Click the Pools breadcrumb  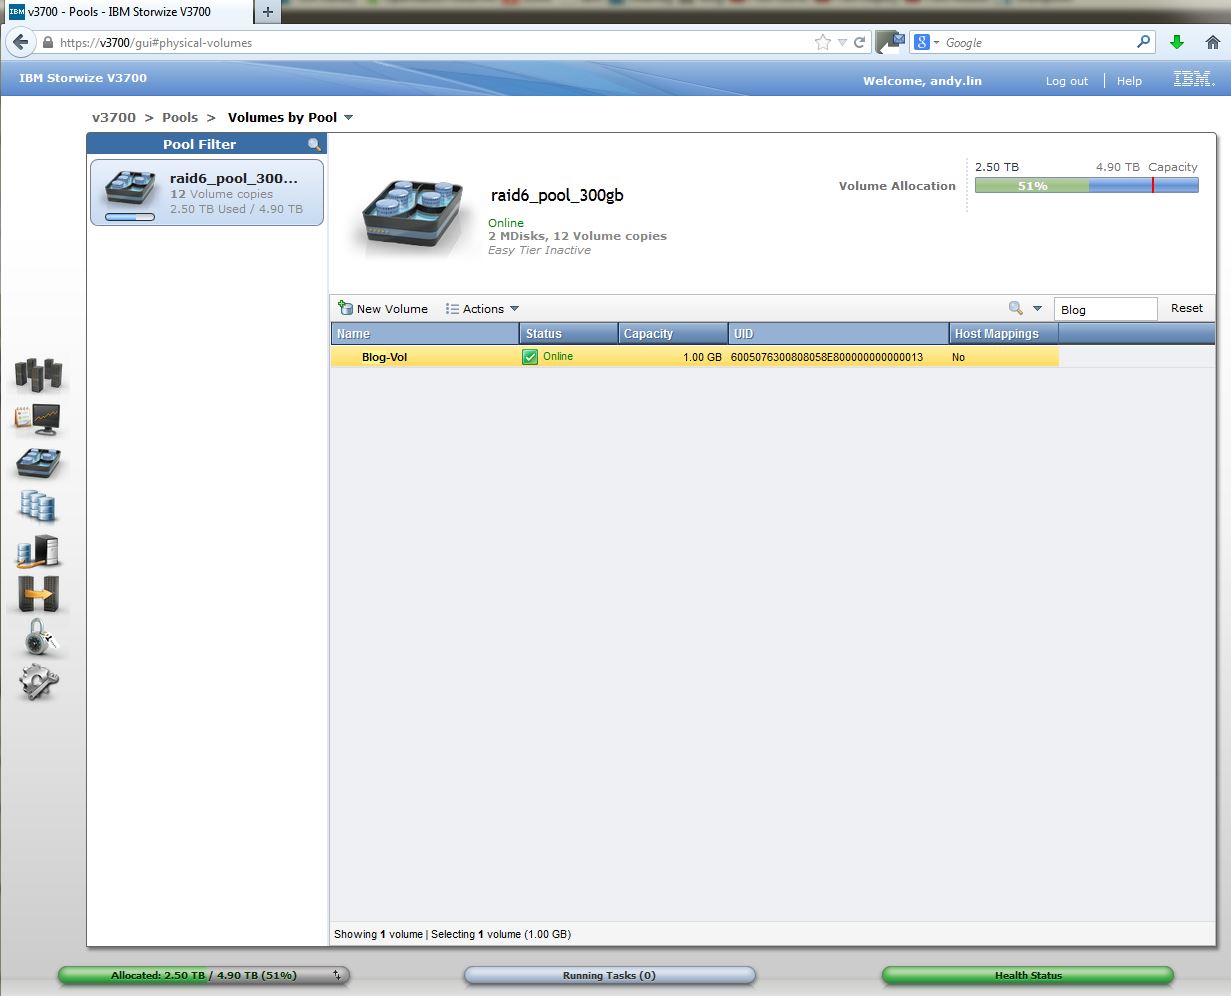coord(180,118)
